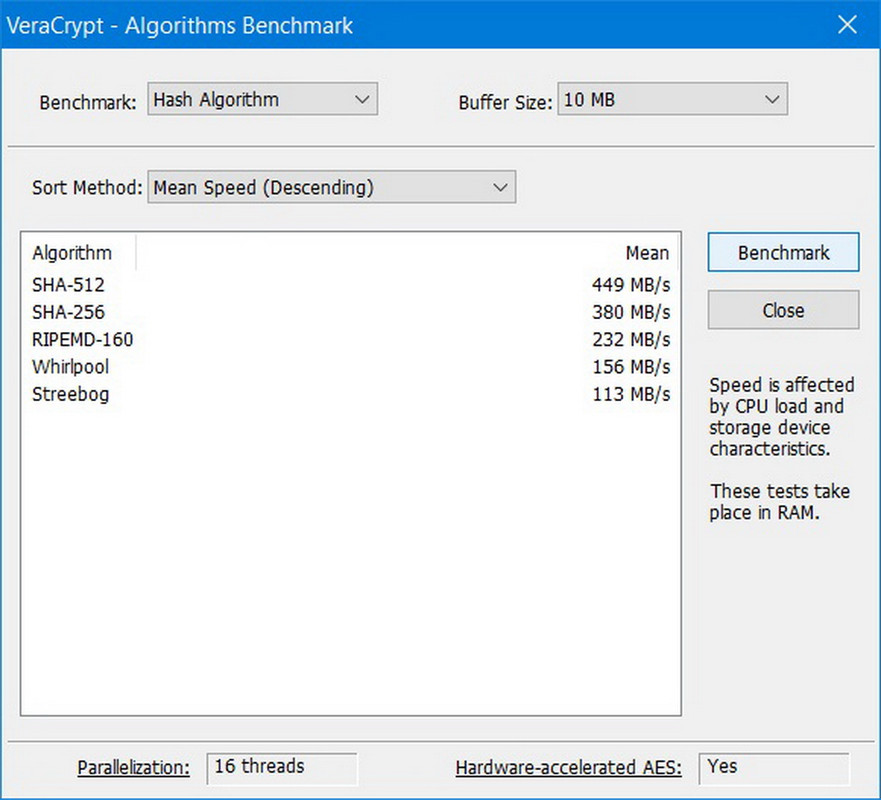The image size is (881, 800).
Task: Click the 156 MB/s value
Action: coord(631,367)
